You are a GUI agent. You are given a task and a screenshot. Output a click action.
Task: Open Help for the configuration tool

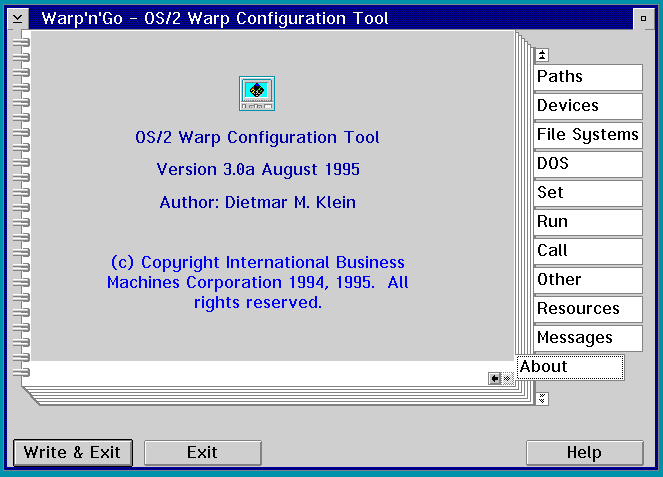584,453
